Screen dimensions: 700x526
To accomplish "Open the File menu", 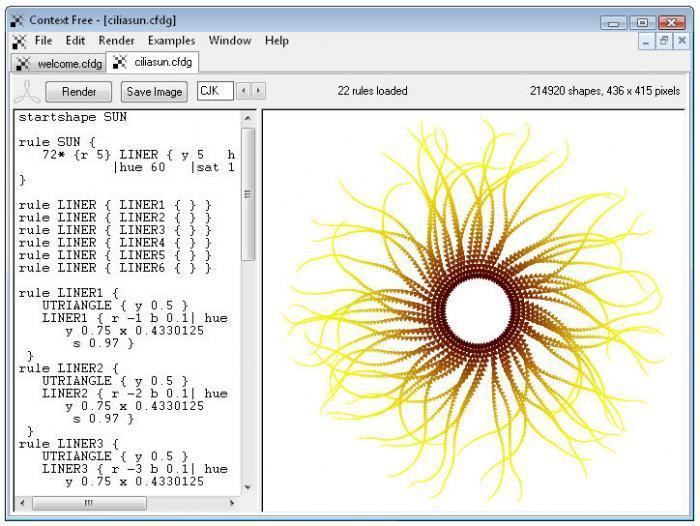I will tap(43, 41).
